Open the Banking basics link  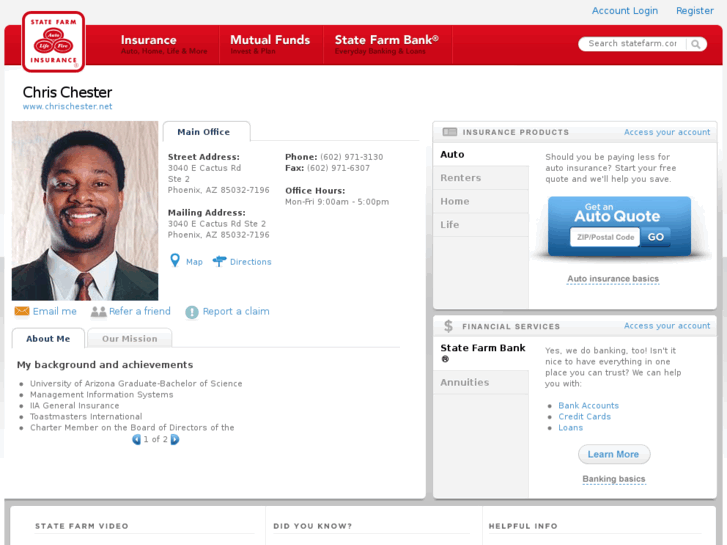click(x=614, y=479)
